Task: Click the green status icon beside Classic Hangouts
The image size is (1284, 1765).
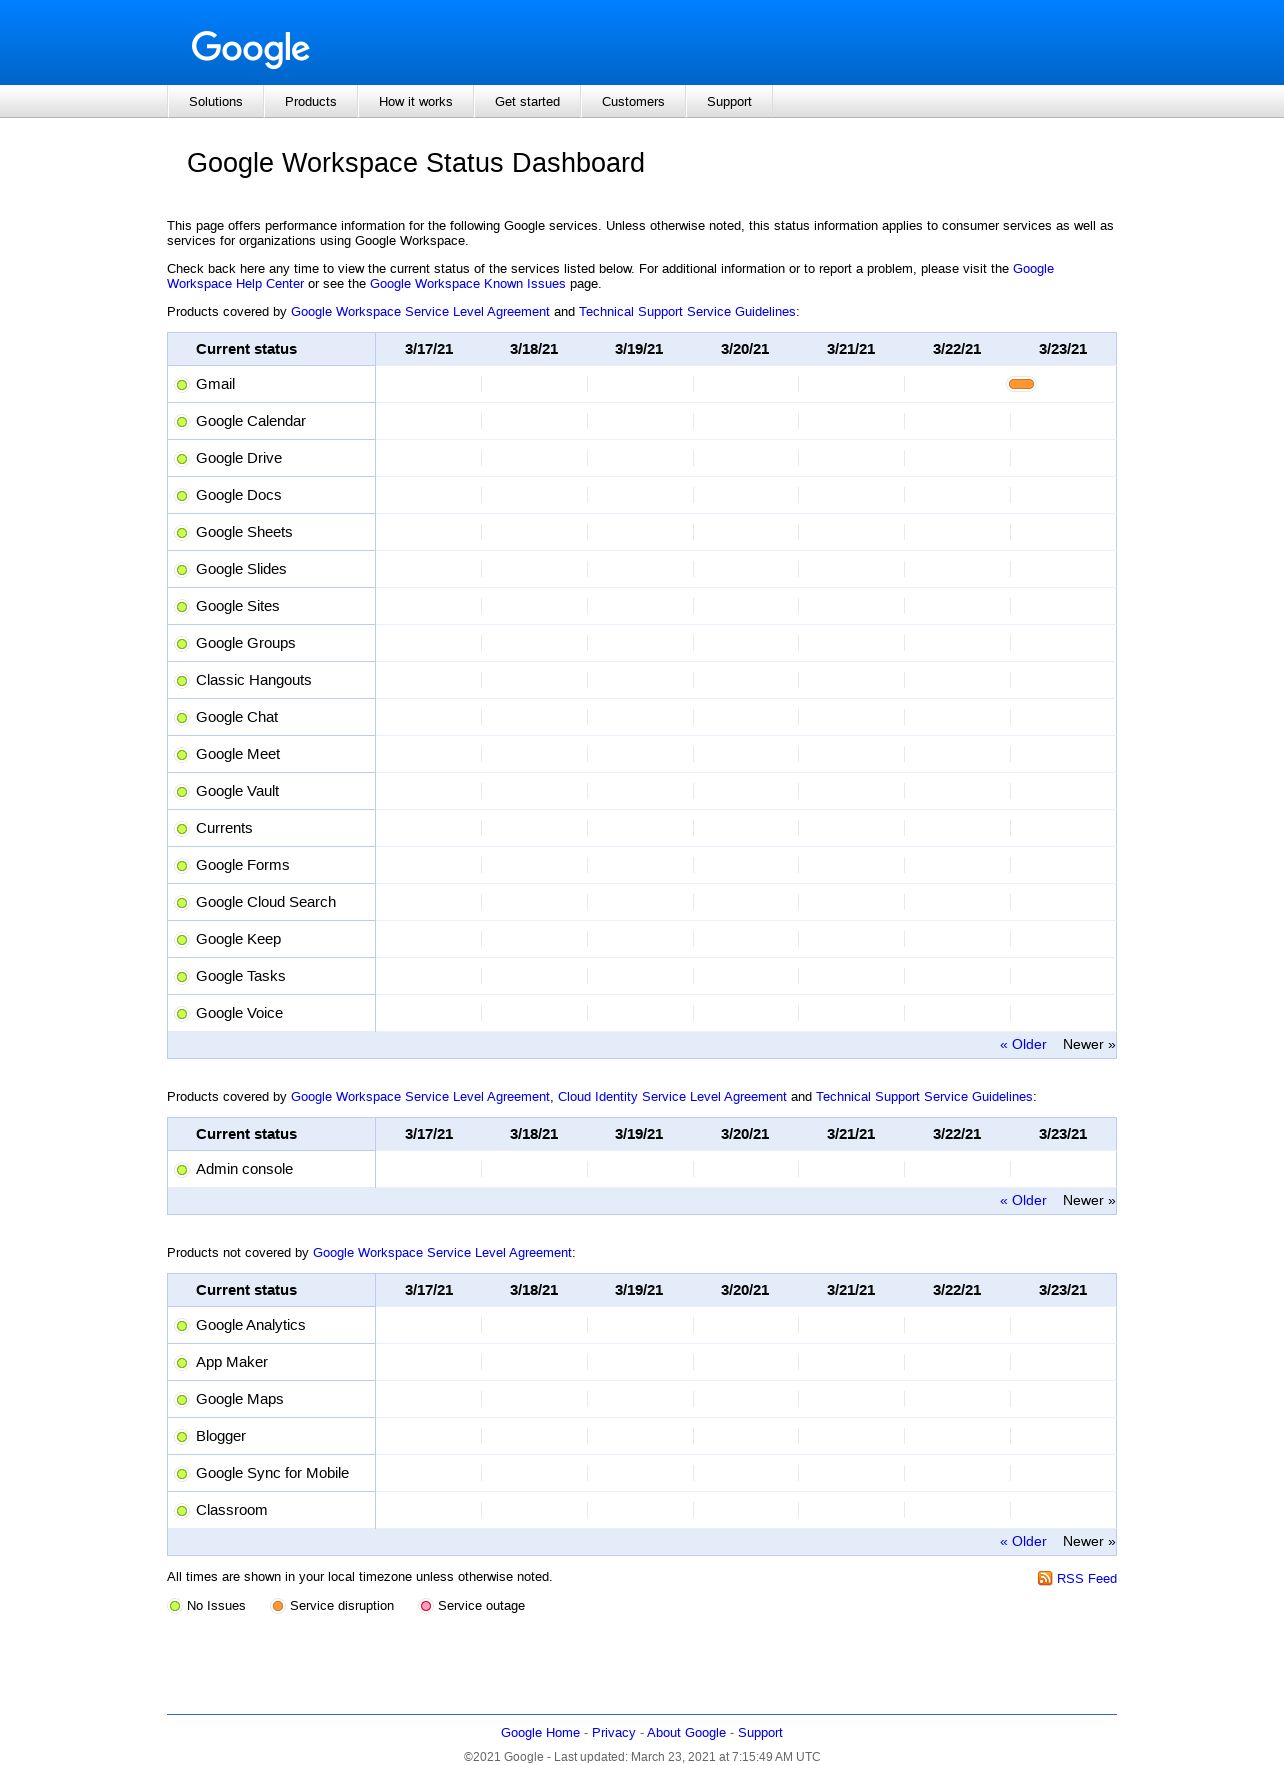Action: pos(182,681)
